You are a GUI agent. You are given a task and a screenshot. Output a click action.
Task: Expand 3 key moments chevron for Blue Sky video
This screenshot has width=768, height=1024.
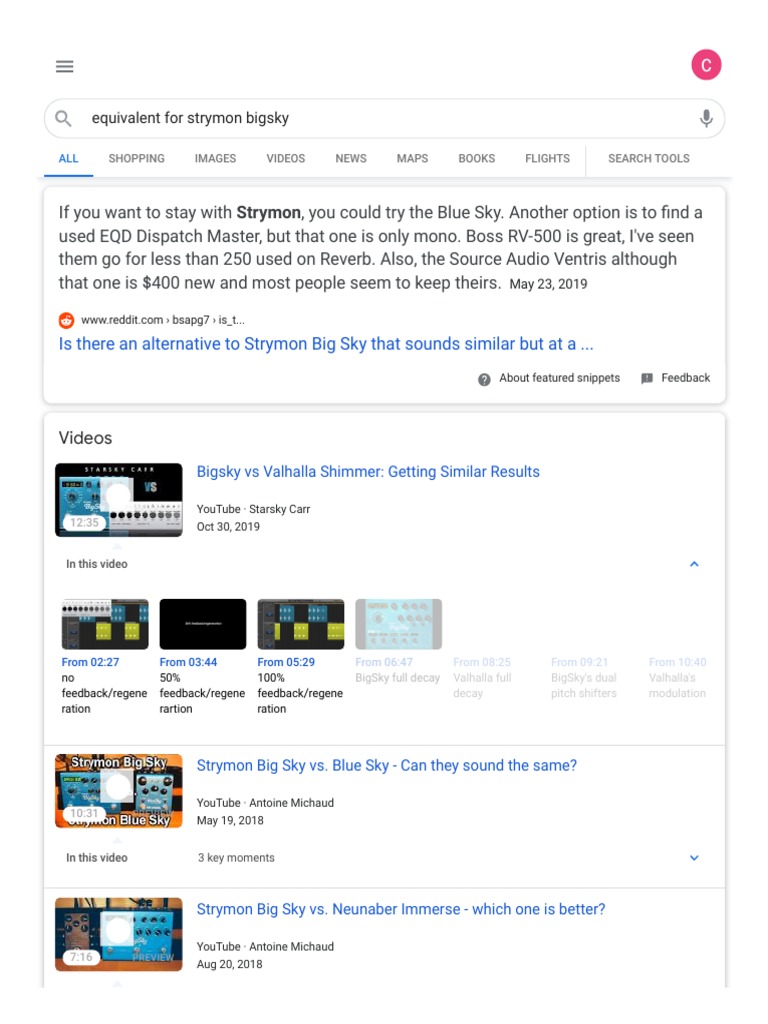[x=694, y=858]
